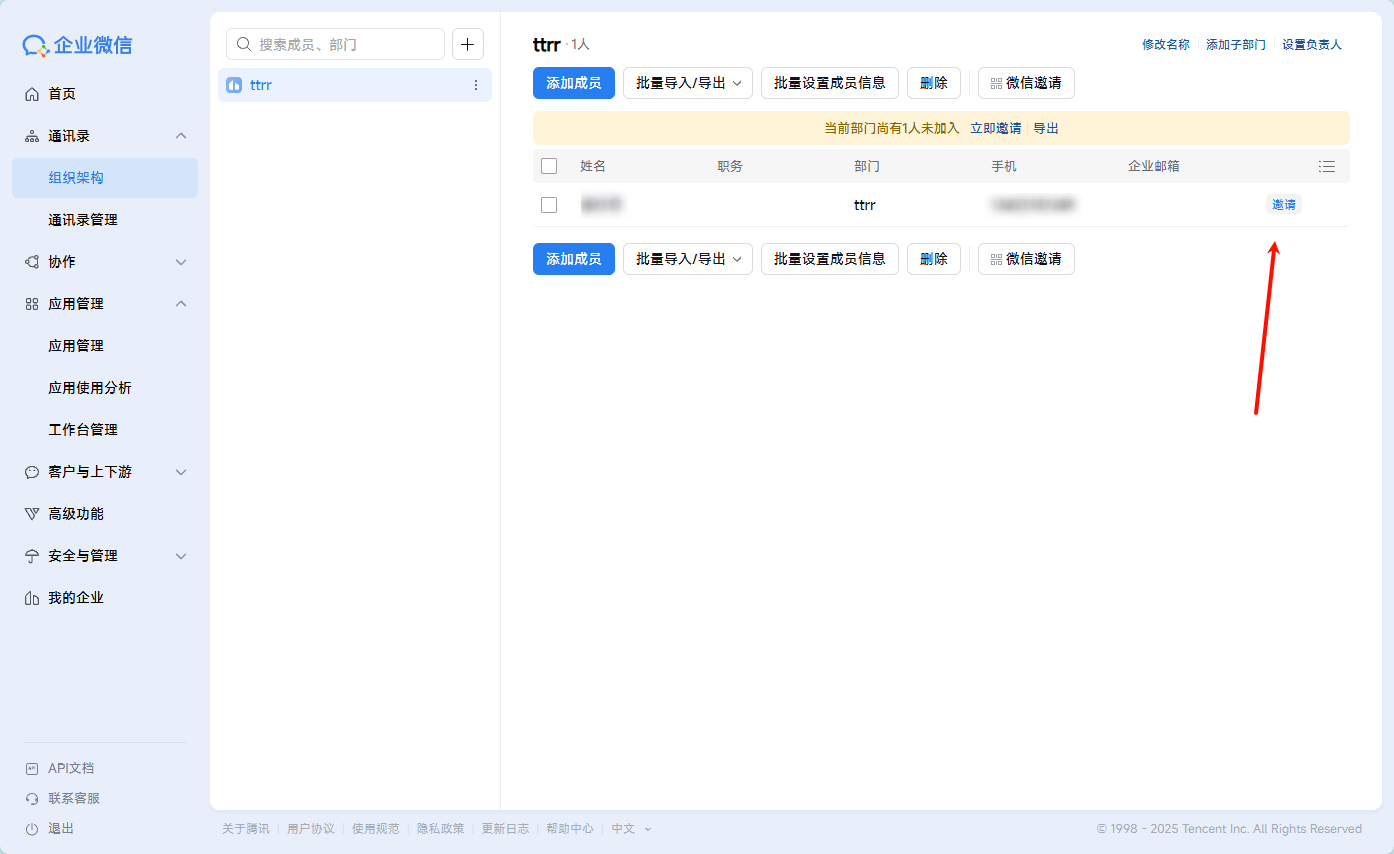Select 通讯录管理 in sidebar

click(83, 220)
